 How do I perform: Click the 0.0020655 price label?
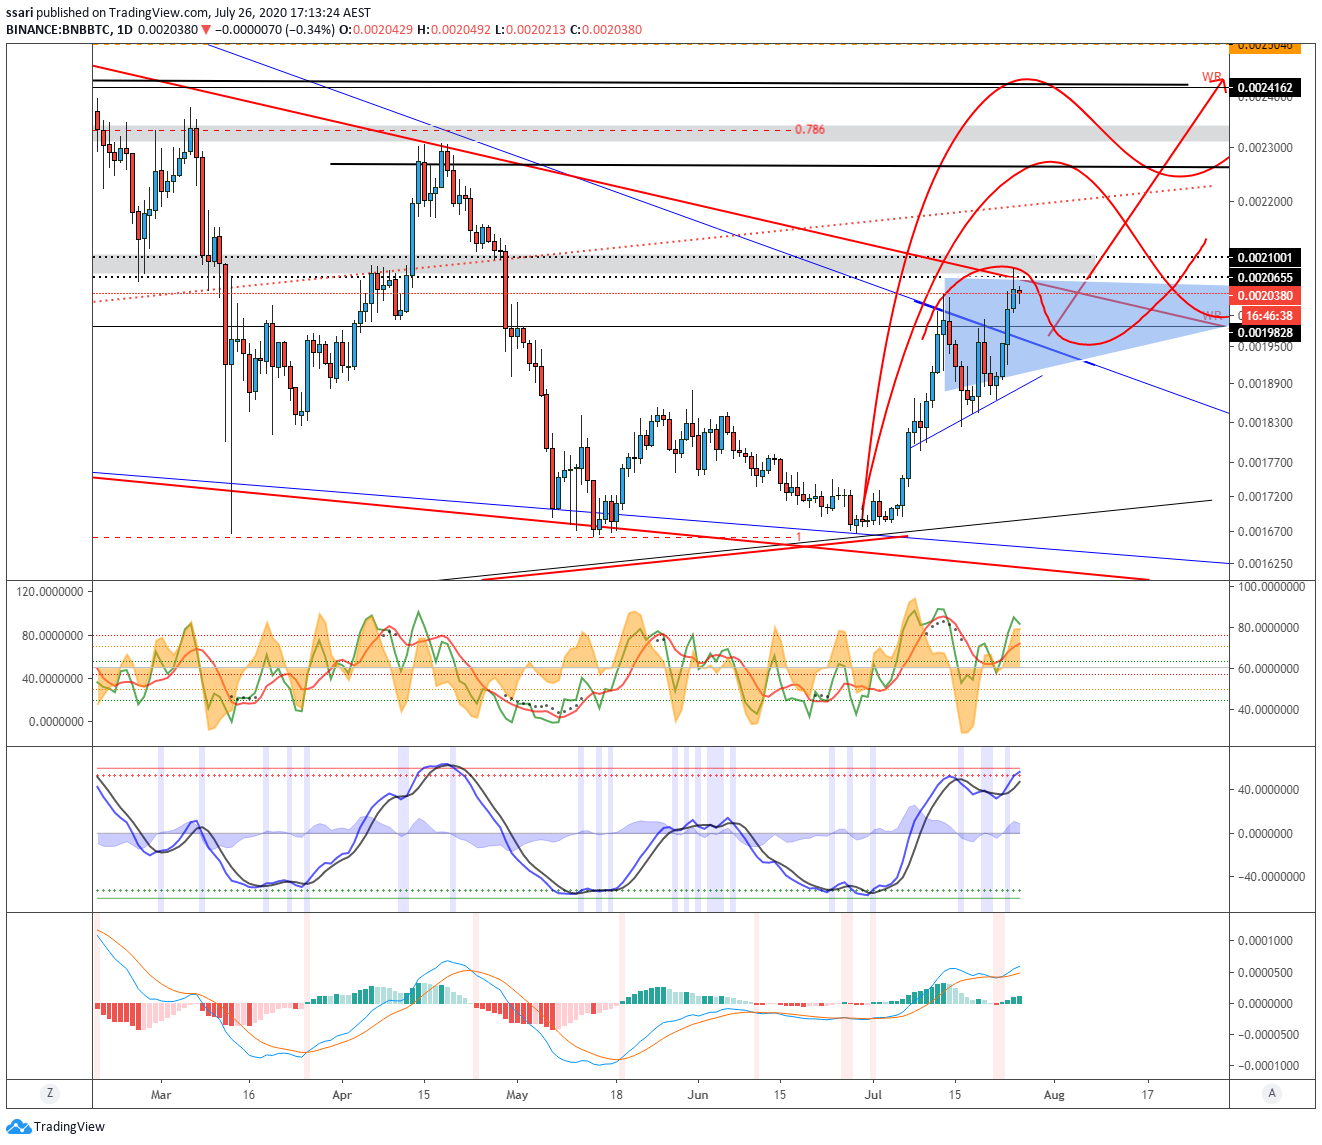pos(1265,278)
